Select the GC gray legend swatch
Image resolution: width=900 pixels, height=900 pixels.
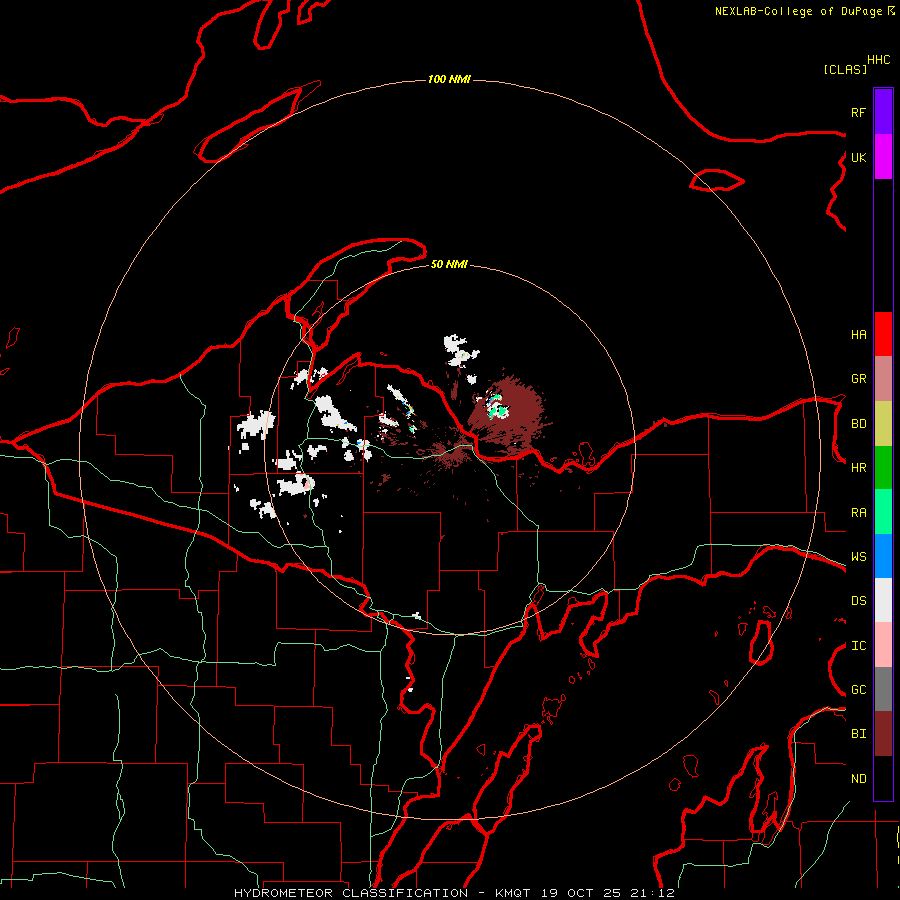coord(883,689)
